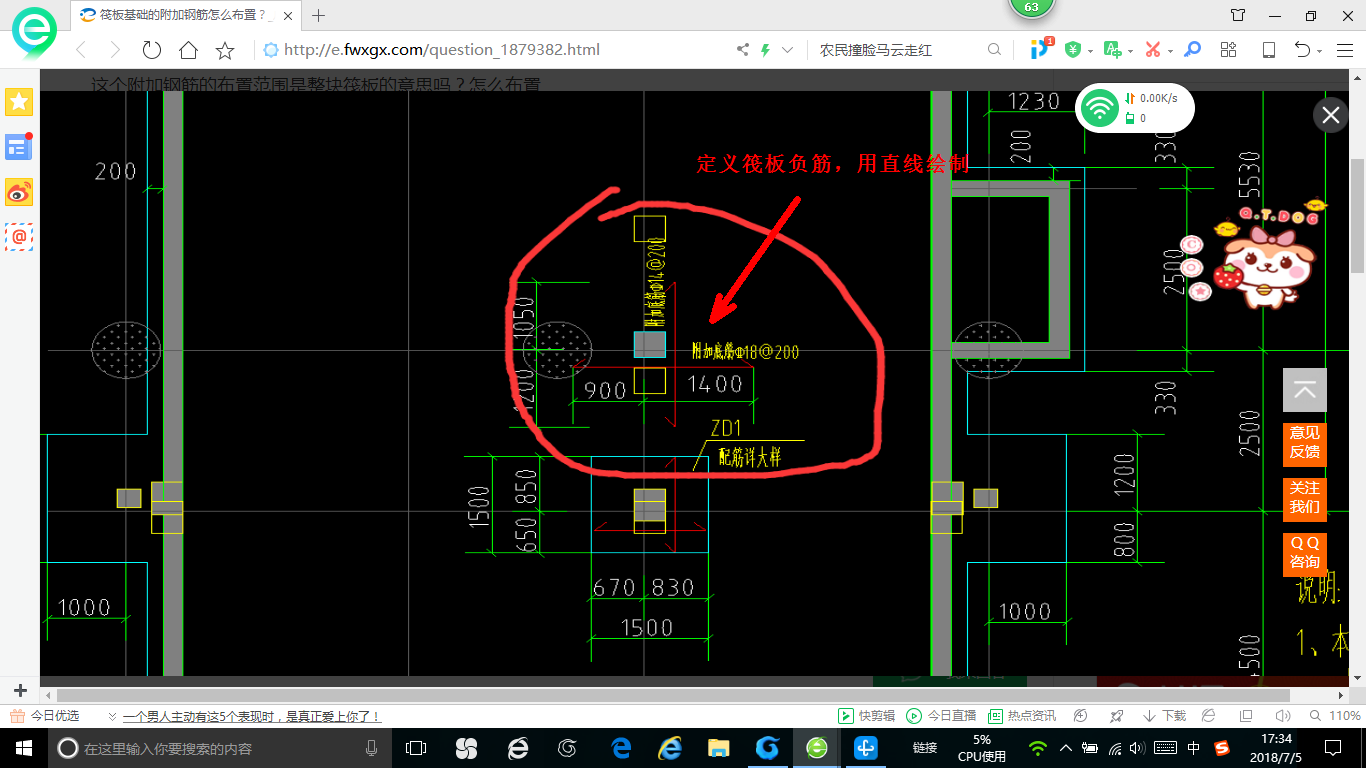Click the green 63 acceleration ball

point(1031,6)
